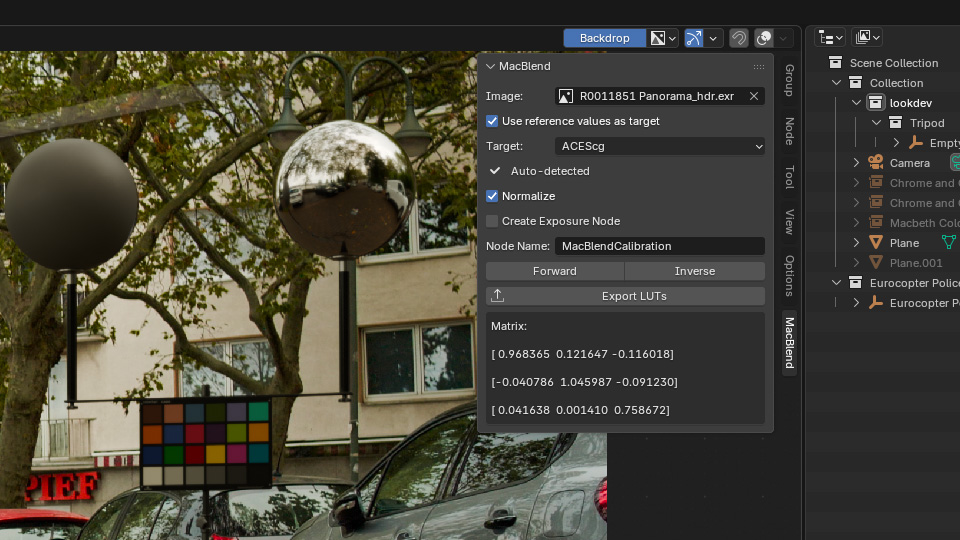Expand the Camera tree item
Image resolution: width=960 pixels, height=540 pixels.
point(857,163)
